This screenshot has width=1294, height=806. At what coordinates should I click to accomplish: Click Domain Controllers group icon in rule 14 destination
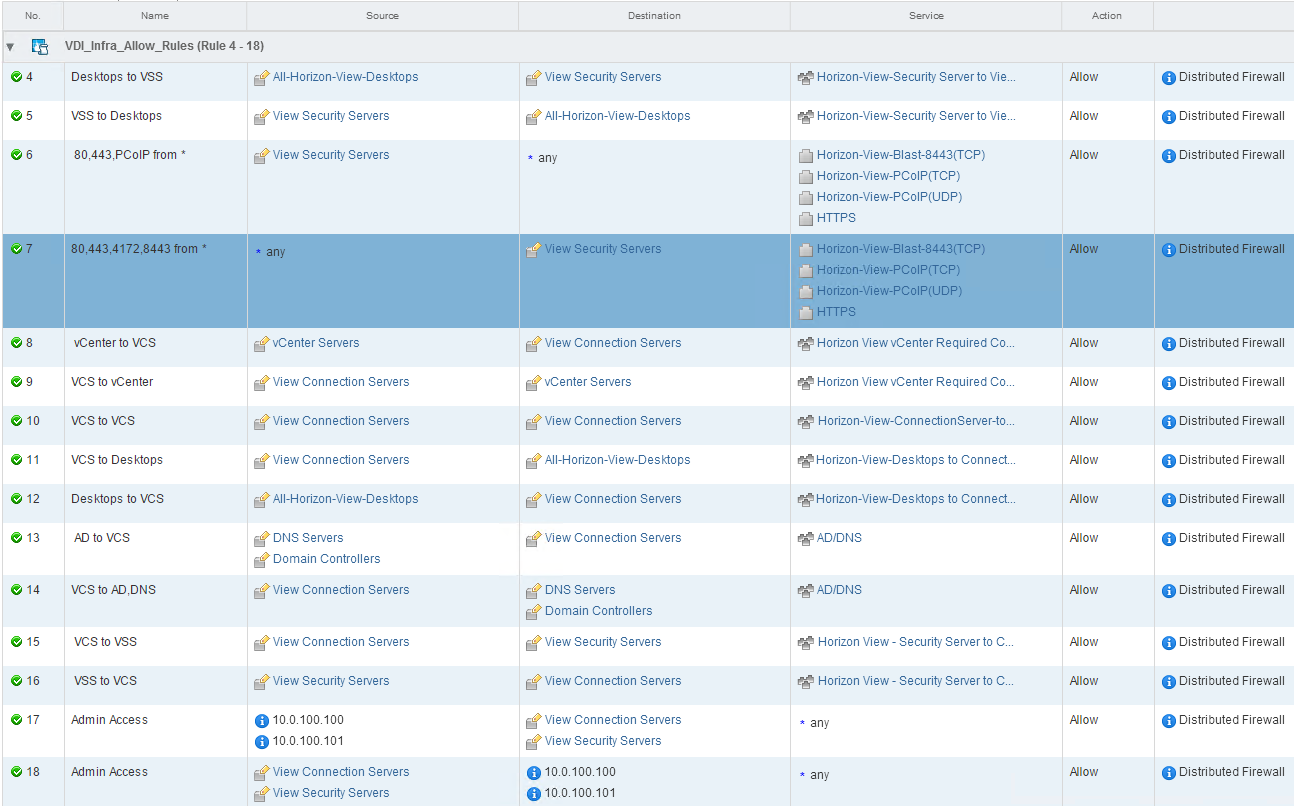(x=534, y=611)
